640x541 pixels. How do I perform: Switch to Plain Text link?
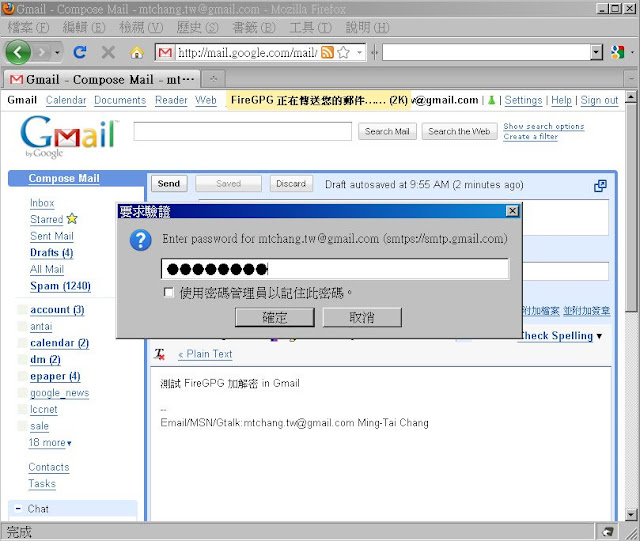click(x=205, y=354)
